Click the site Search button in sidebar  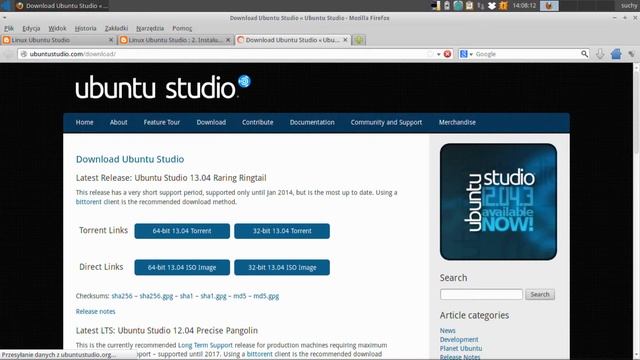[x=540, y=294]
